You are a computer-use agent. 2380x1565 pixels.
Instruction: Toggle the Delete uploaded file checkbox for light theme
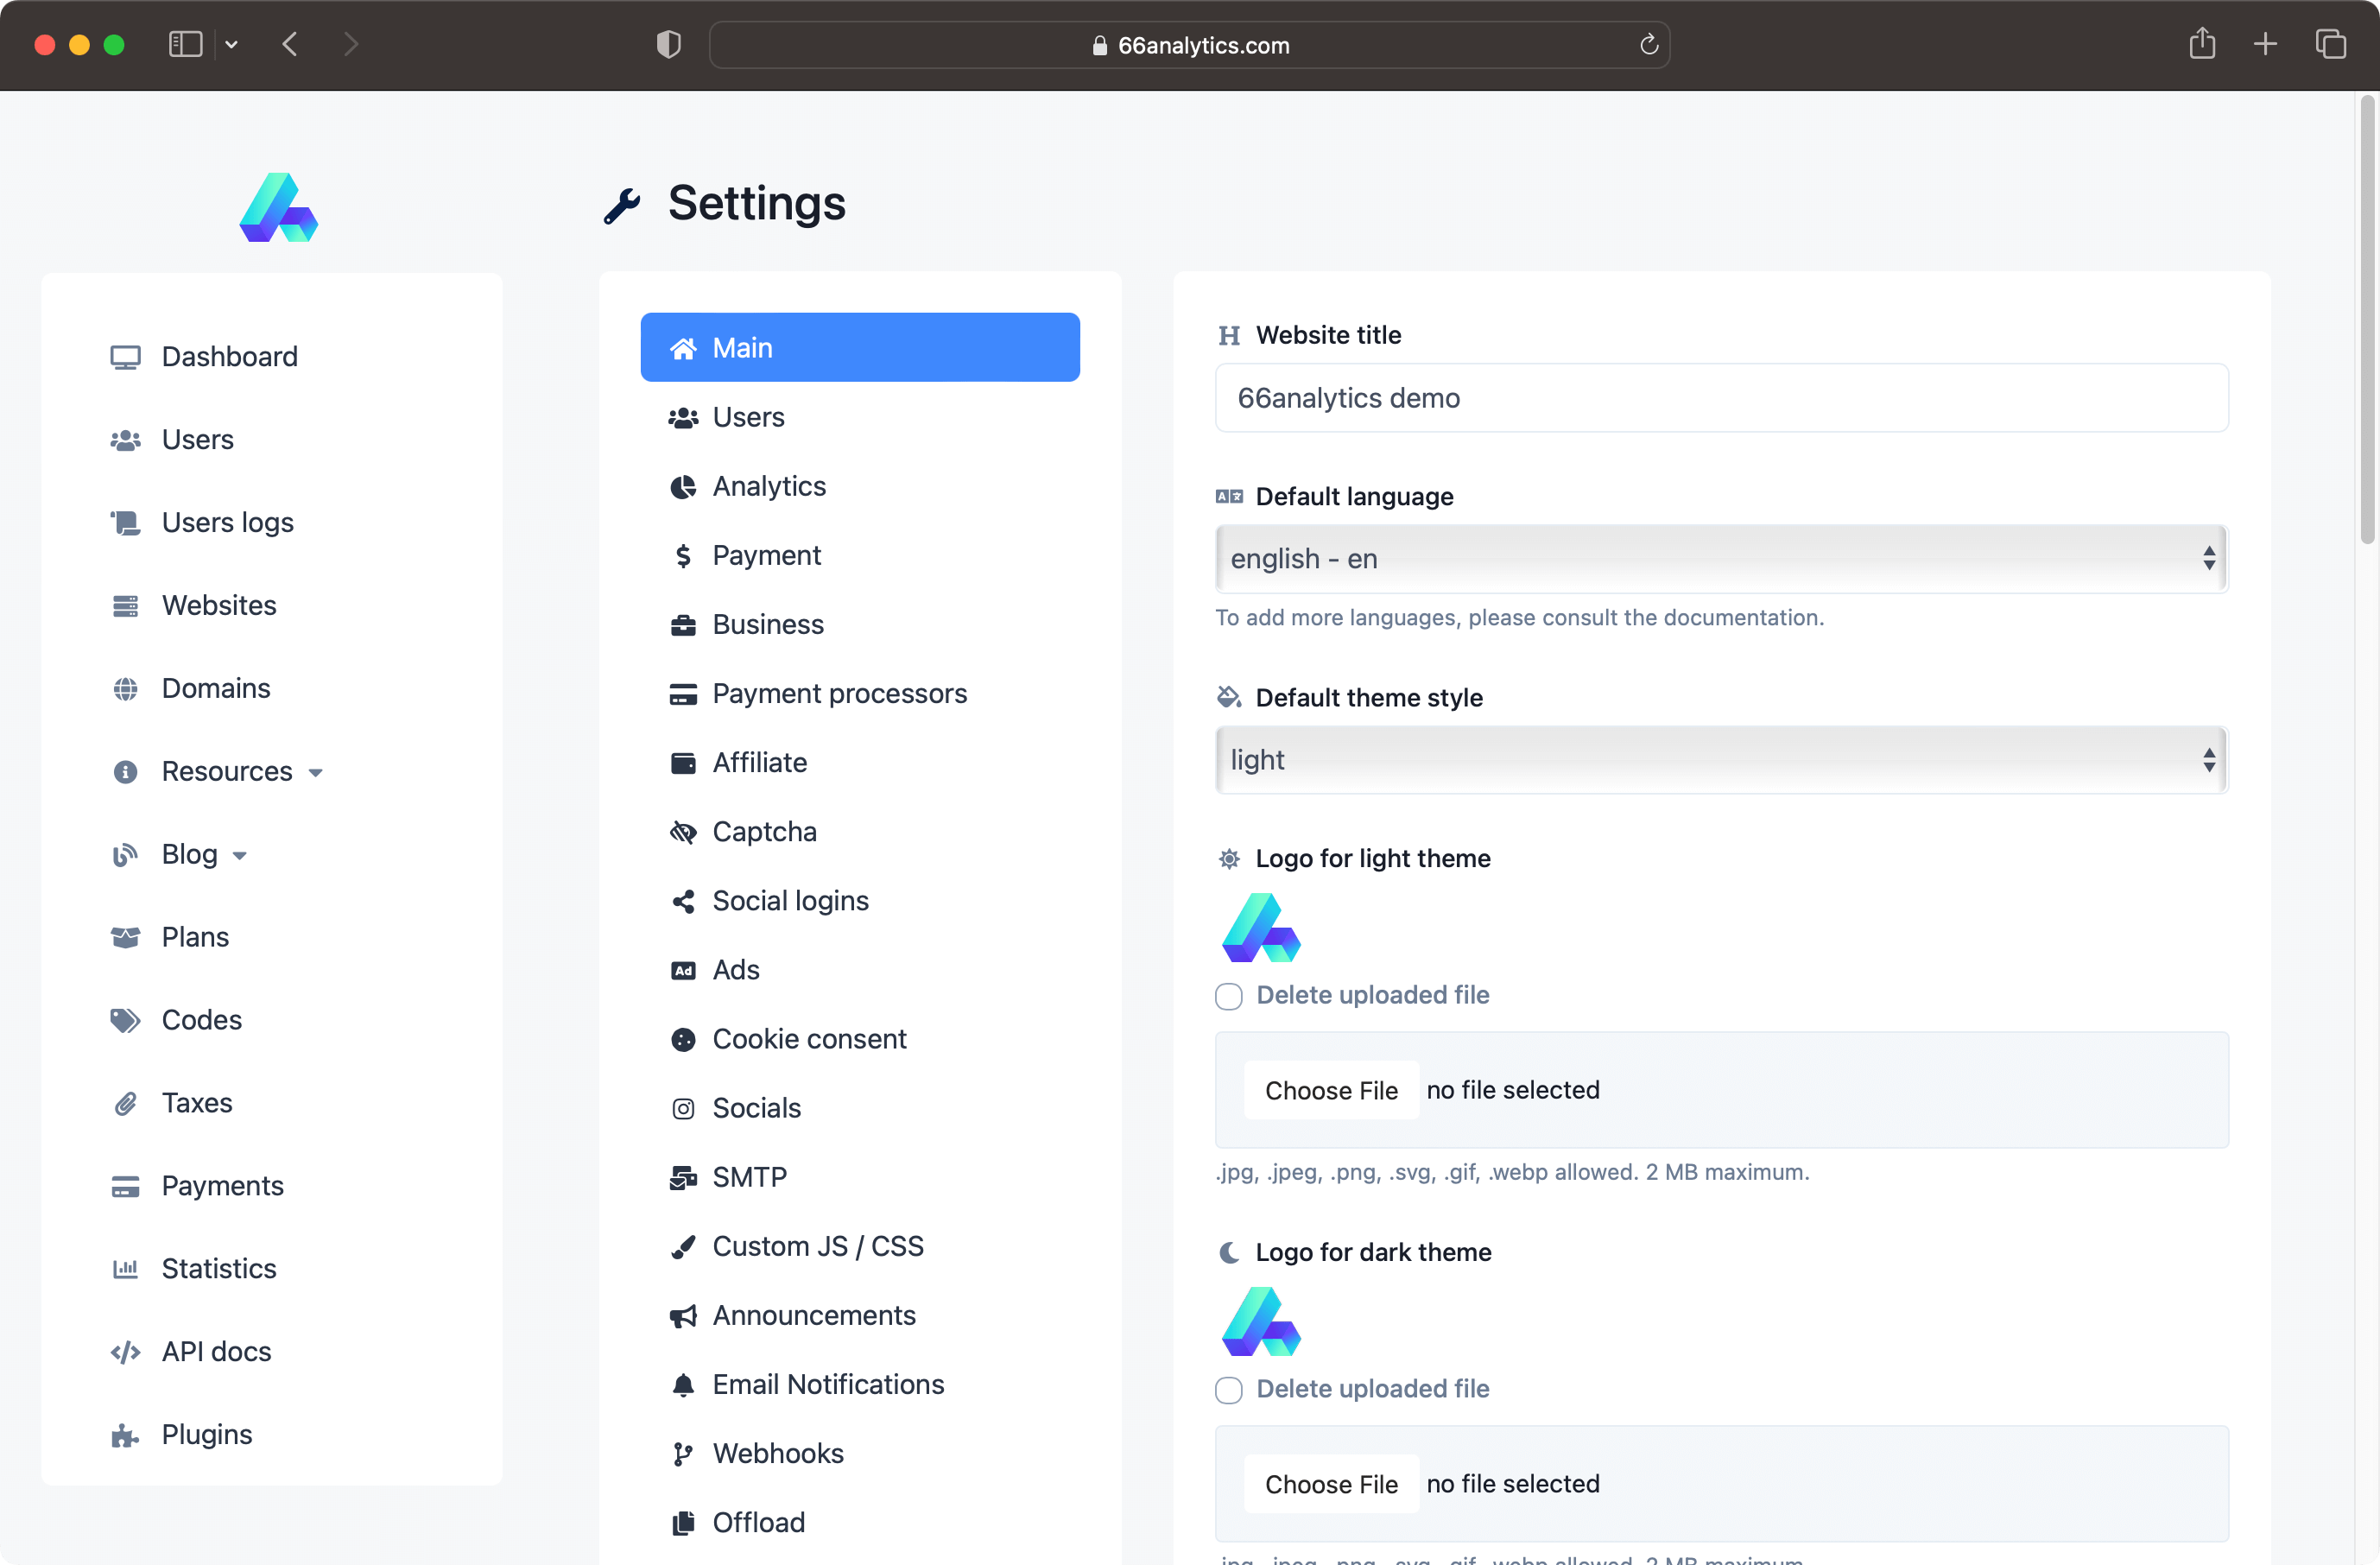(x=1229, y=996)
